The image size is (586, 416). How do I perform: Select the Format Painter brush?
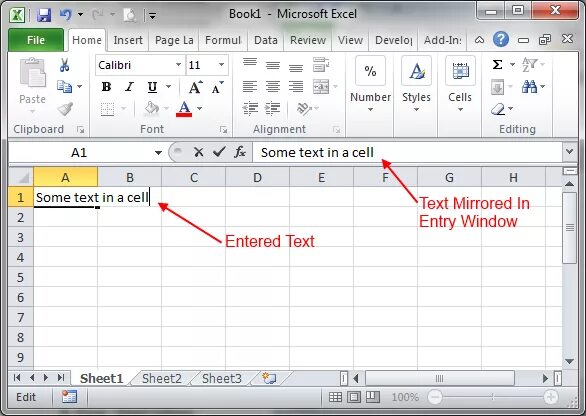point(65,109)
